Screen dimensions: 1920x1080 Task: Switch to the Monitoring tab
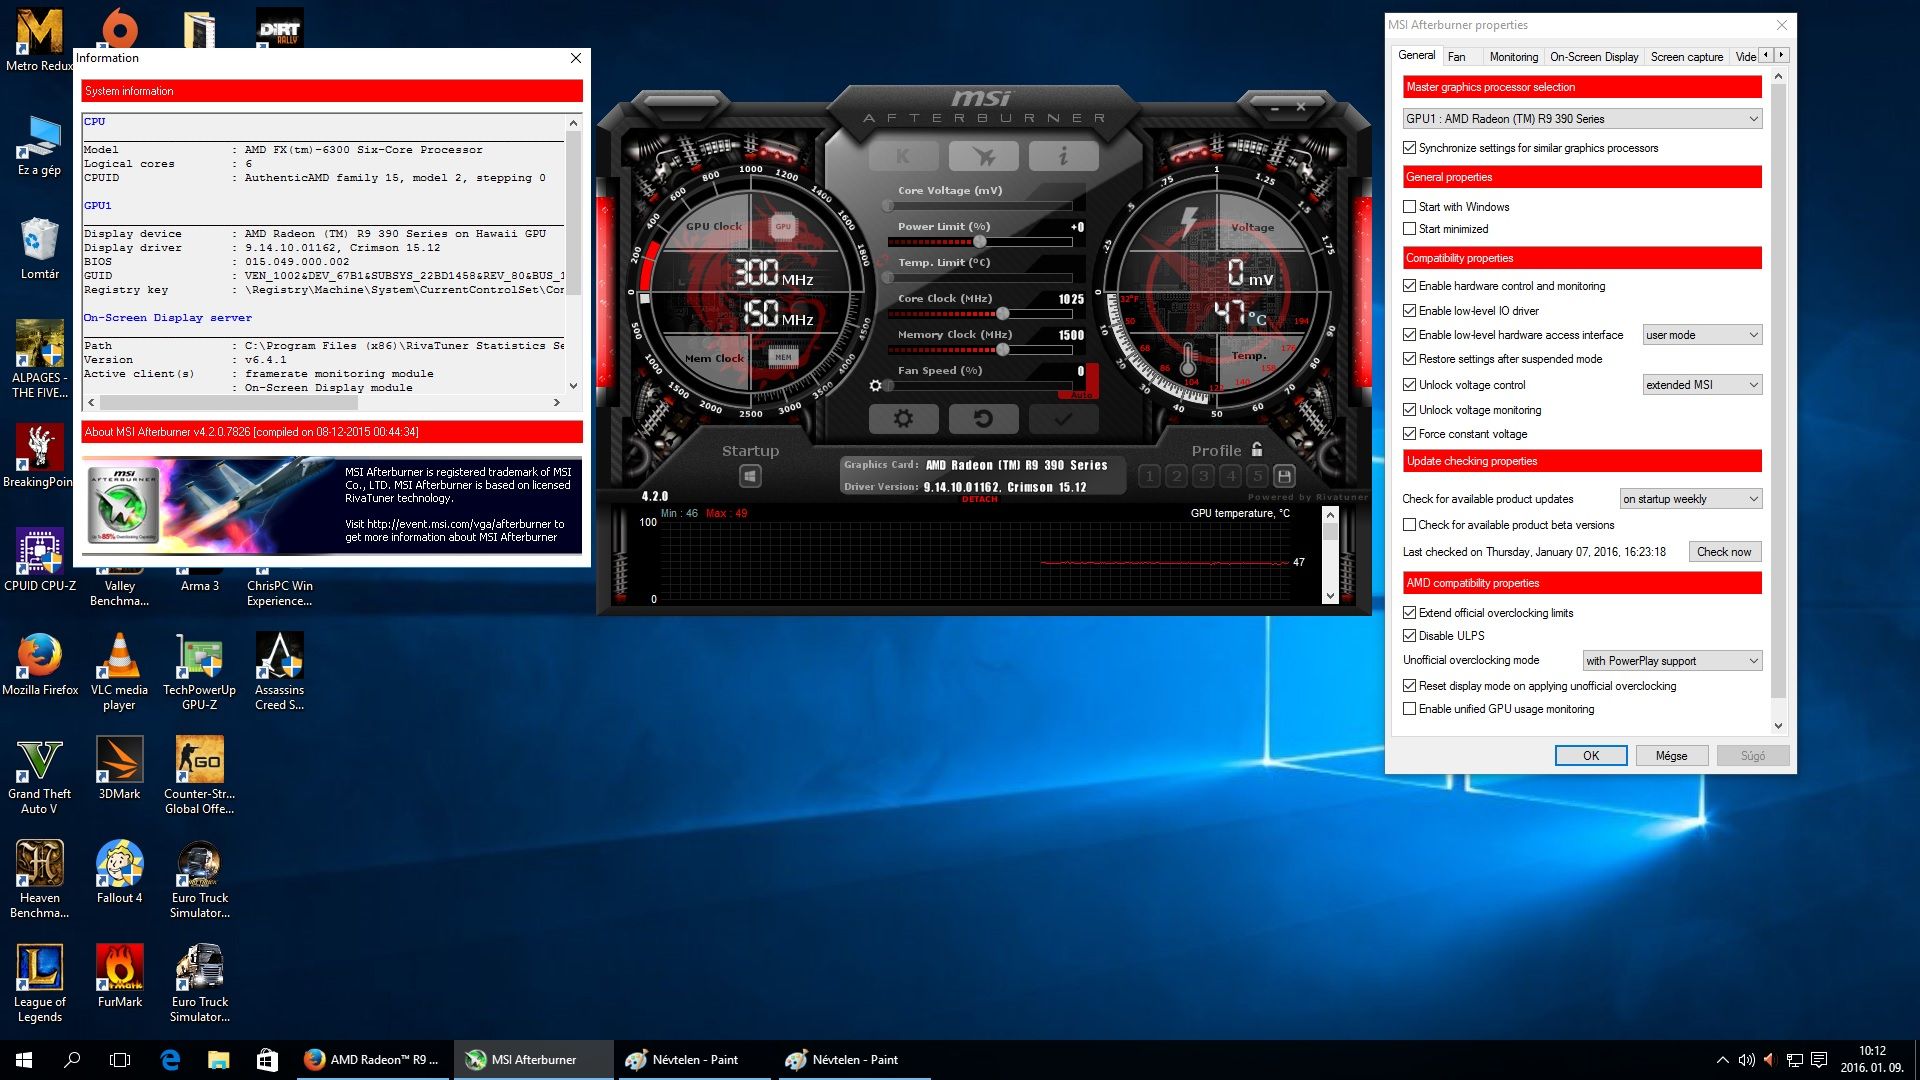pyautogui.click(x=1513, y=57)
